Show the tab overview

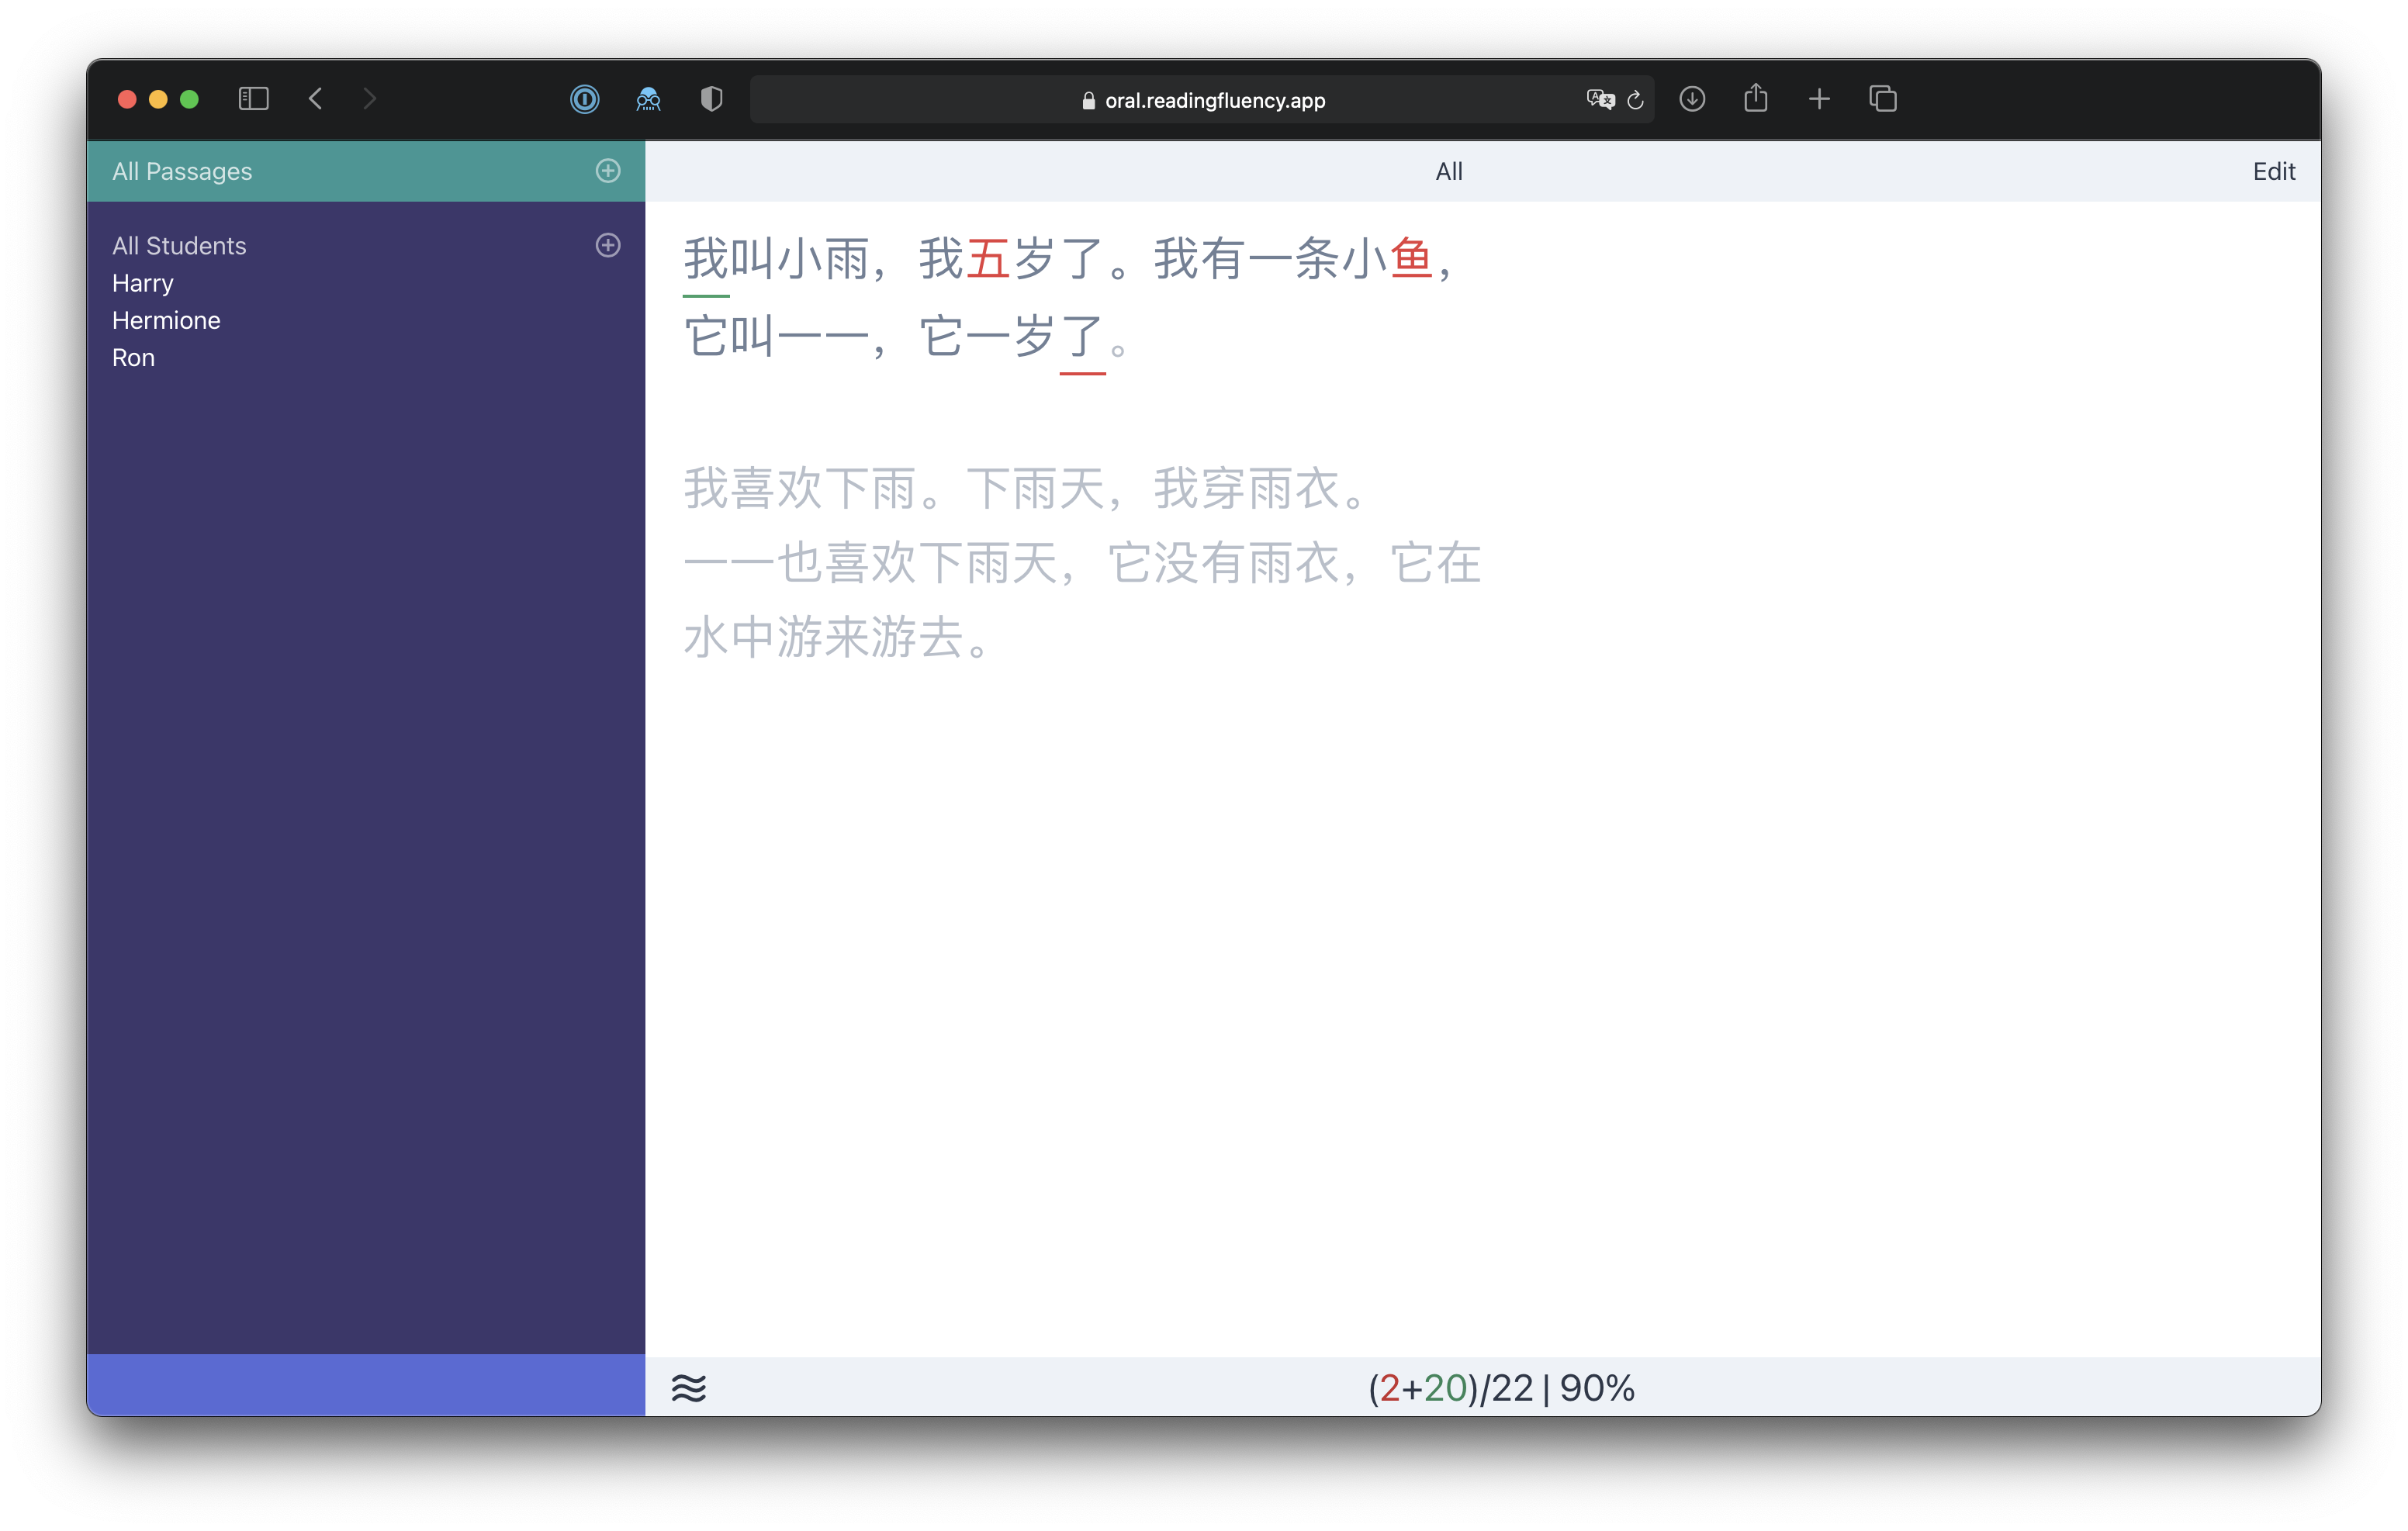click(1883, 99)
